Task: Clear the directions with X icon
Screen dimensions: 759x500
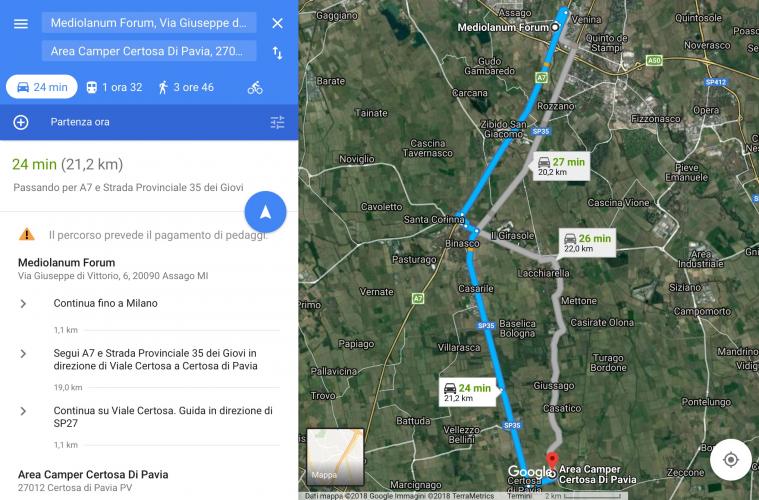Action: pyautogui.click(x=277, y=23)
